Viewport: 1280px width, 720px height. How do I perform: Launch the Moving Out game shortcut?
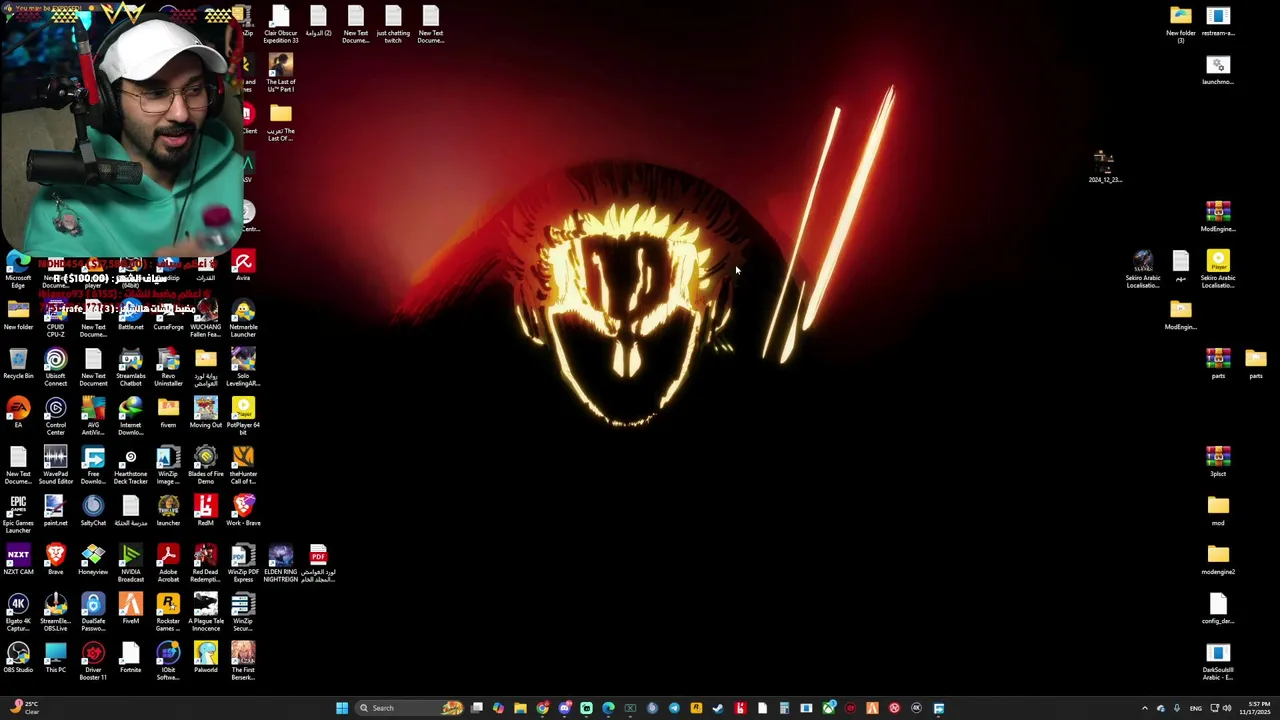(206, 413)
